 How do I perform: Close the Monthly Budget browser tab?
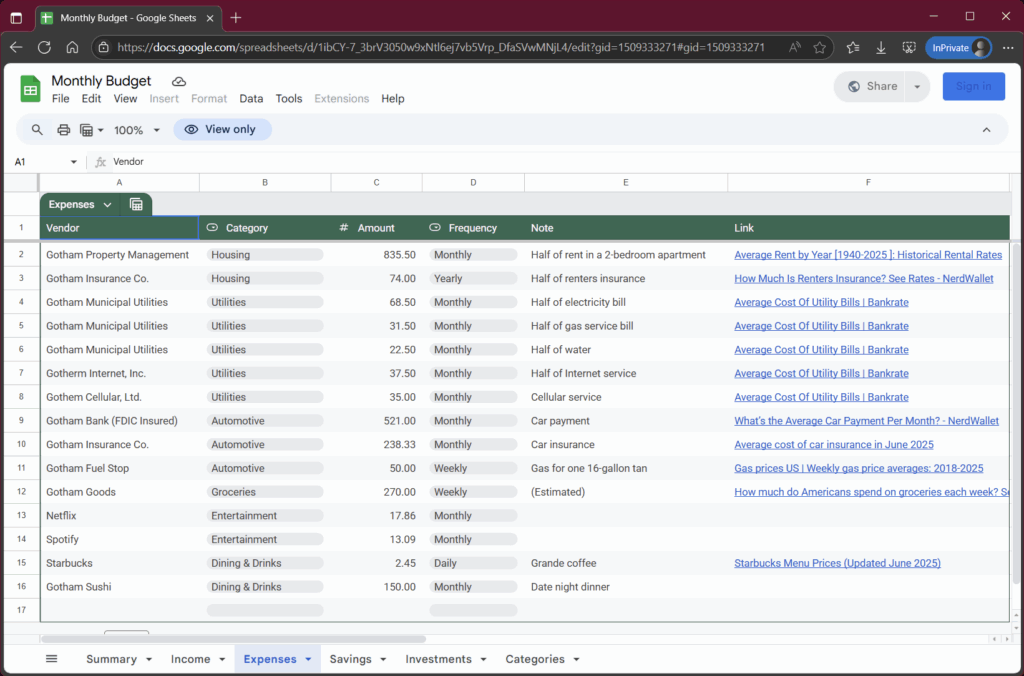pos(210,18)
